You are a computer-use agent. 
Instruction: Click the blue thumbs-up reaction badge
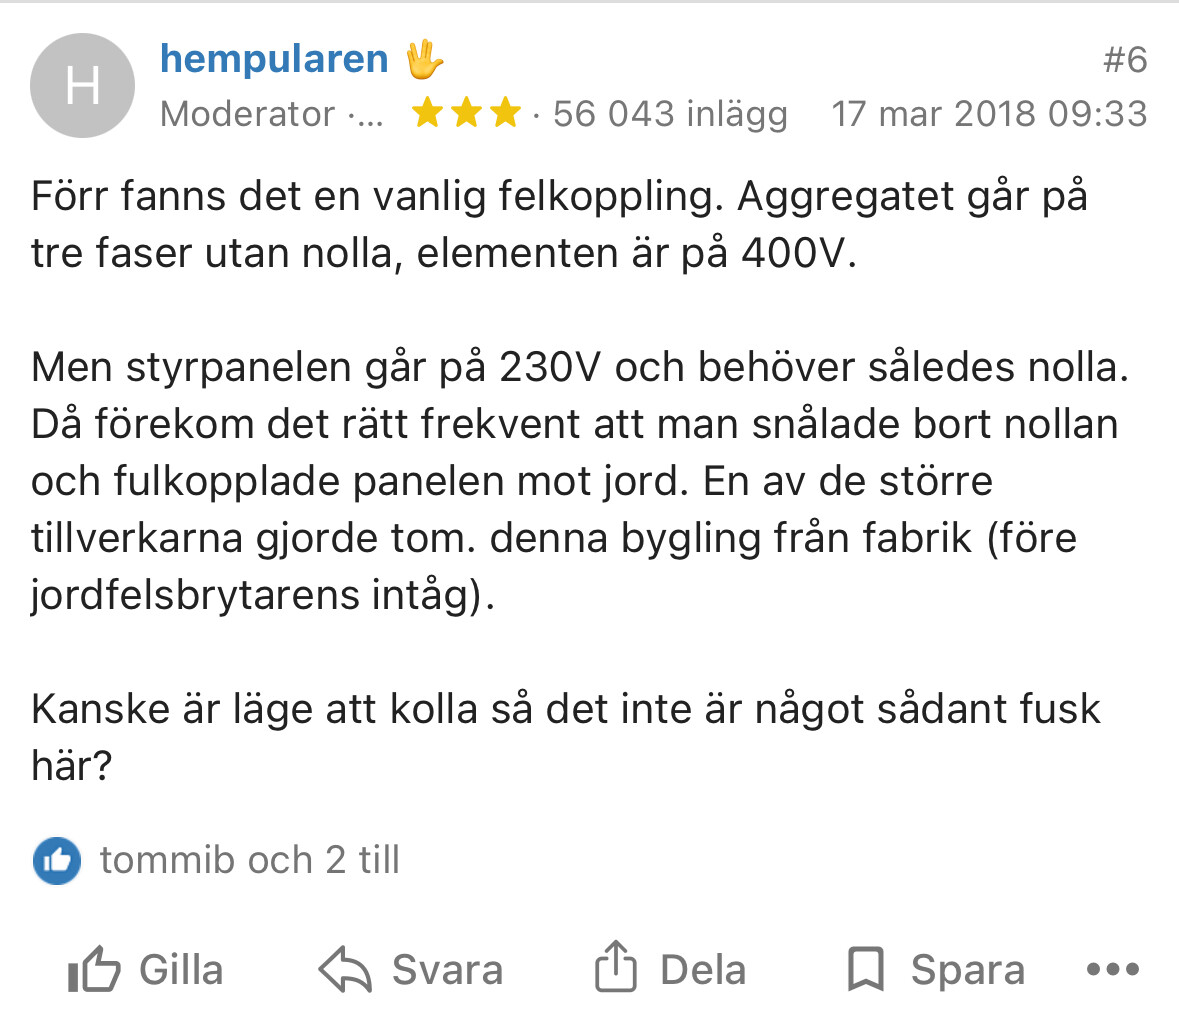[57, 860]
